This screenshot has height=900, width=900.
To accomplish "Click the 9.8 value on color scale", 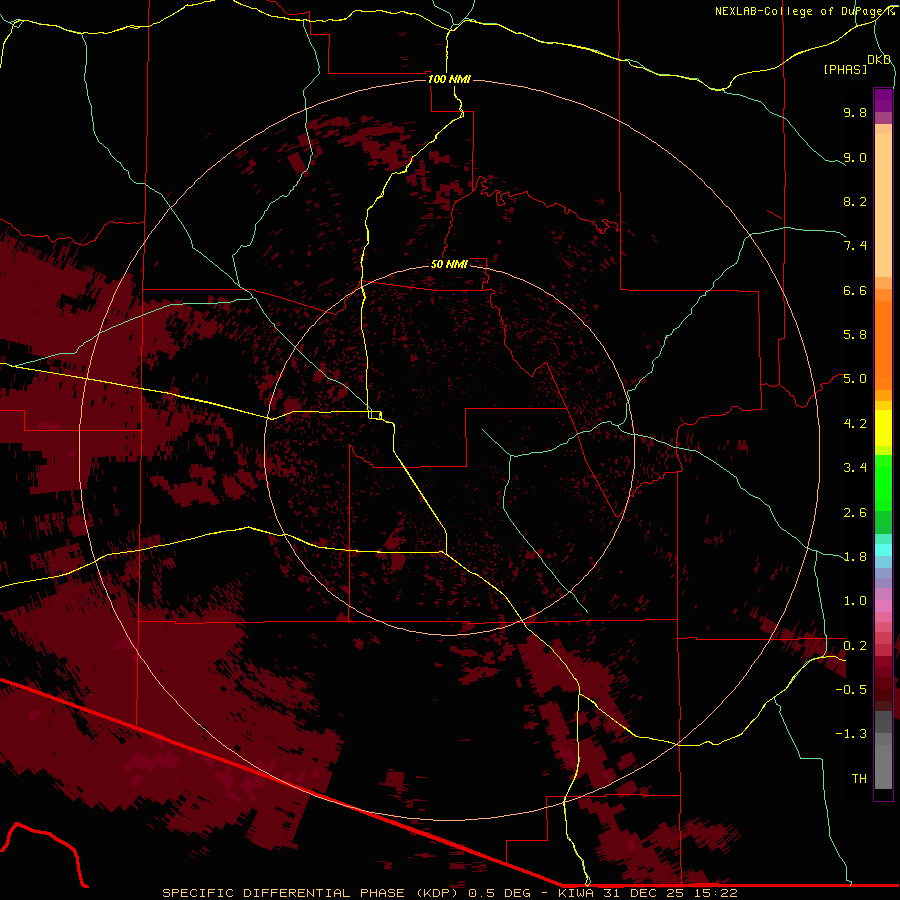I will click(x=855, y=112).
